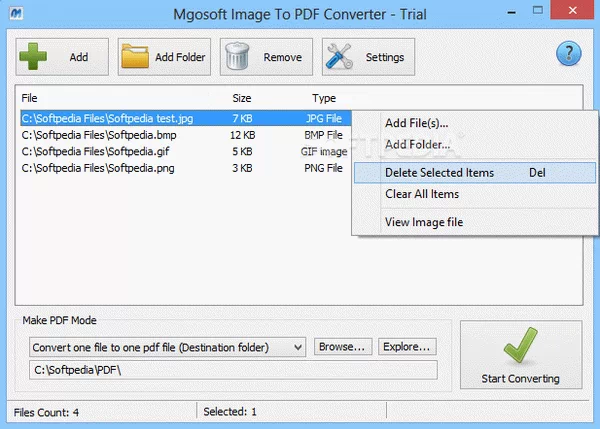Minimize the converter window
600x429 pixels.
pyautogui.click(x=512, y=13)
